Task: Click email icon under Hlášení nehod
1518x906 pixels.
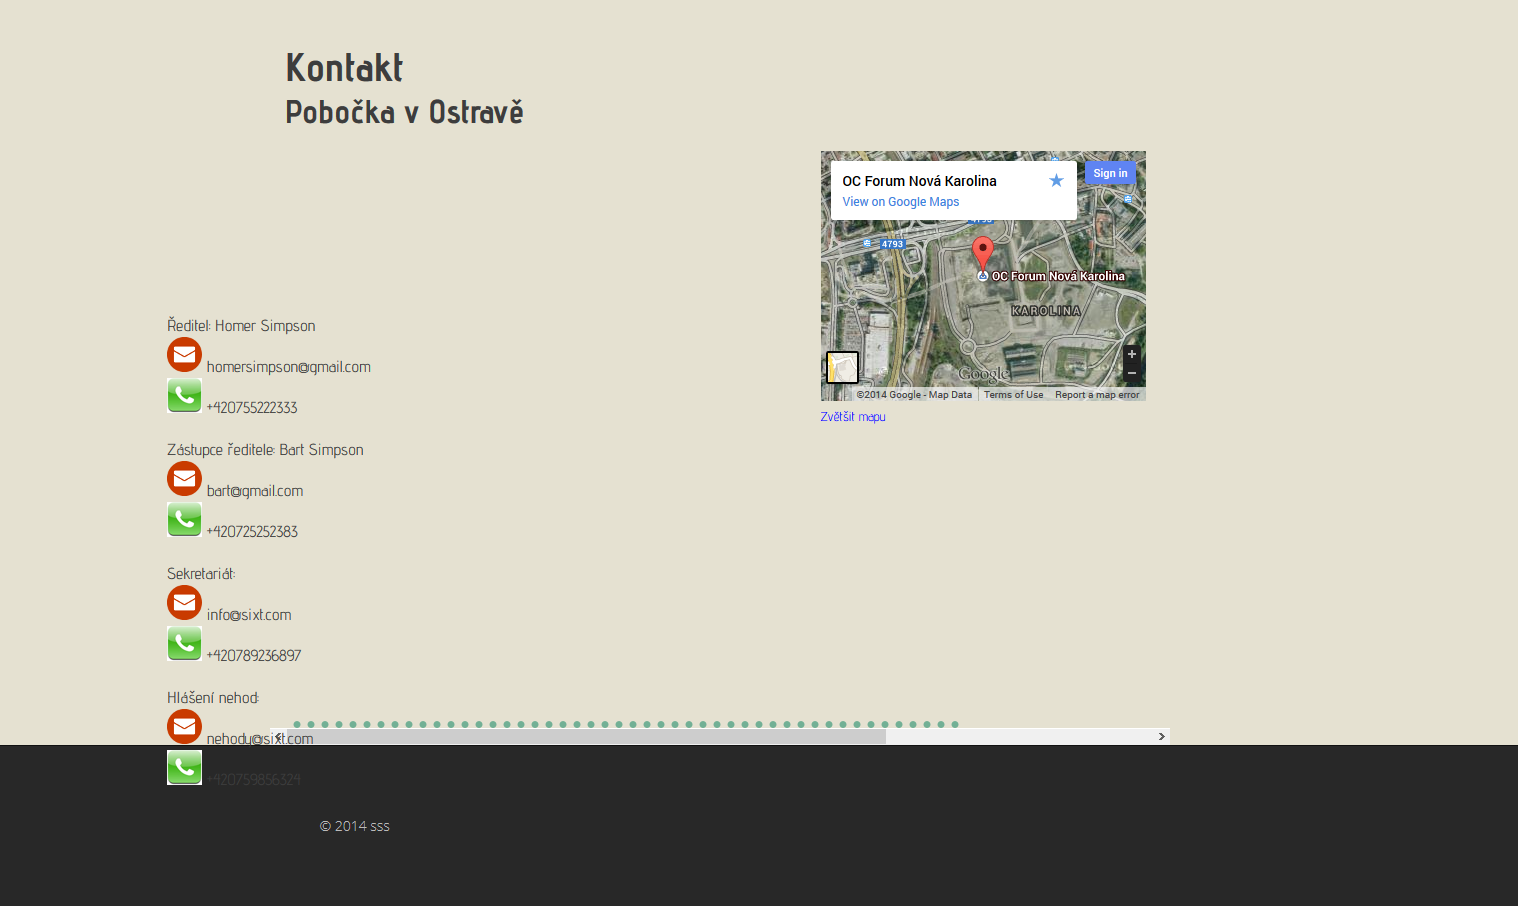Action: tap(184, 727)
